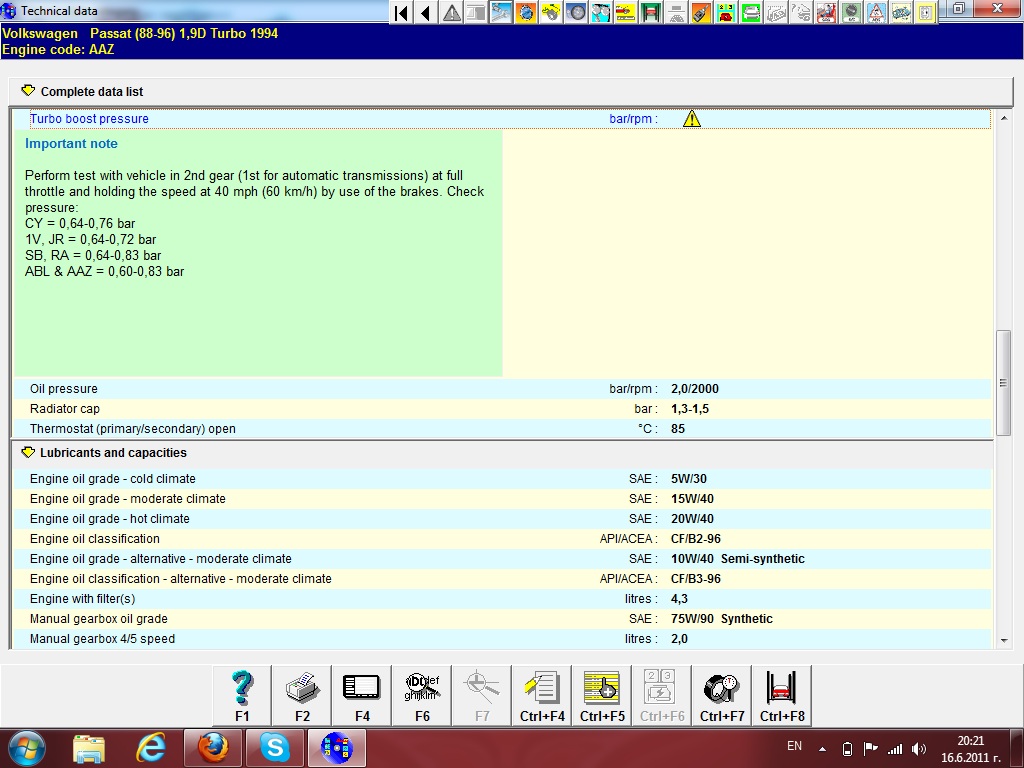
Task: Click the previous page arrow in top toolbar
Action: click(x=426, y=13)
